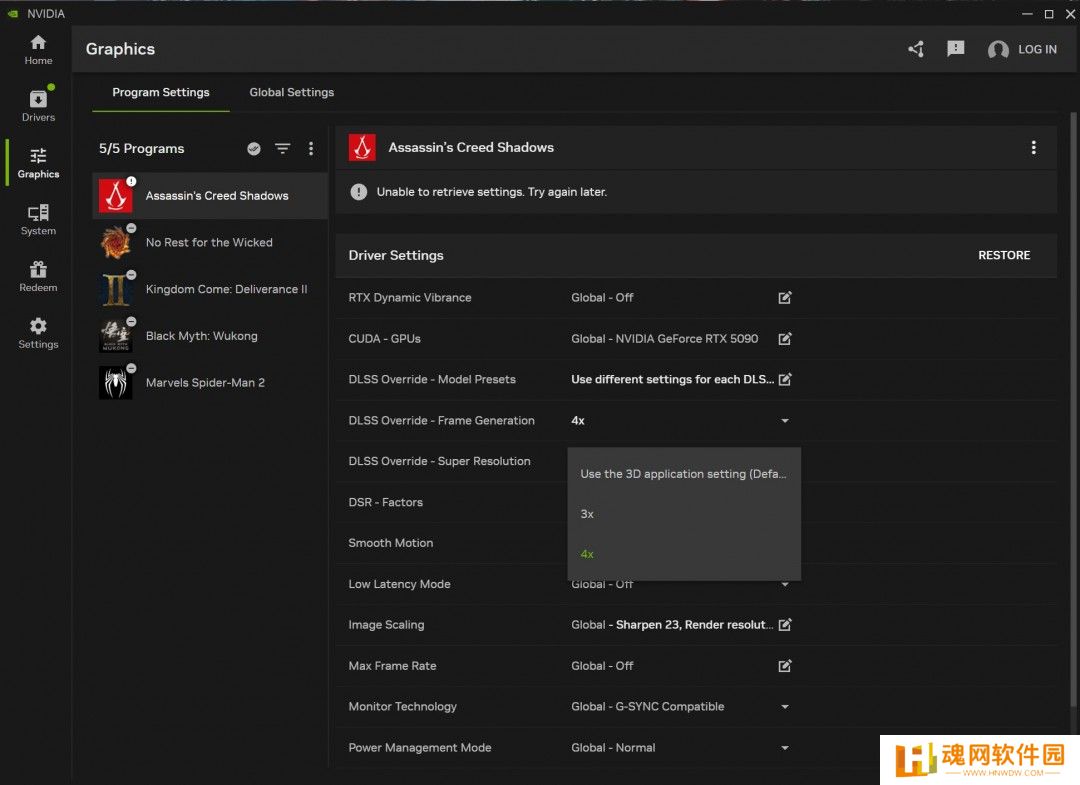Select Assassin's Creed Shadows in program list
This screenshot has width=1080, height=785.
point(210,196)
